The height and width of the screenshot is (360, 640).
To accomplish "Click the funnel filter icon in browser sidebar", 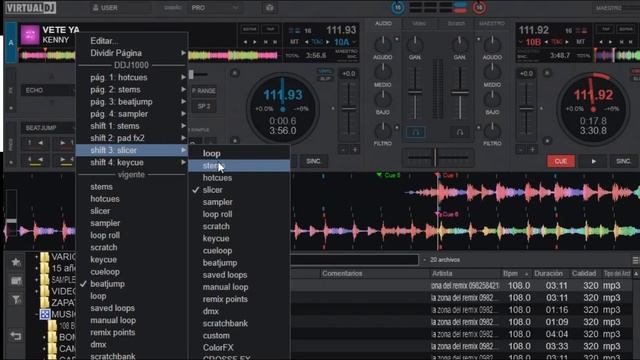I will coord(16,300).
